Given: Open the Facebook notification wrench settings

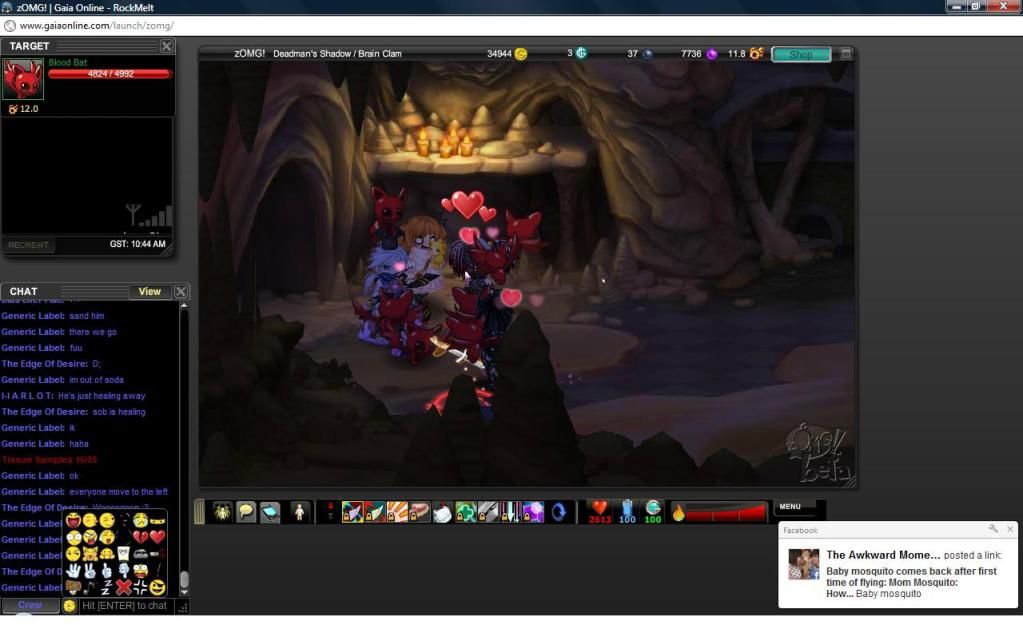Looking at the screenshot, I should 993,529.
